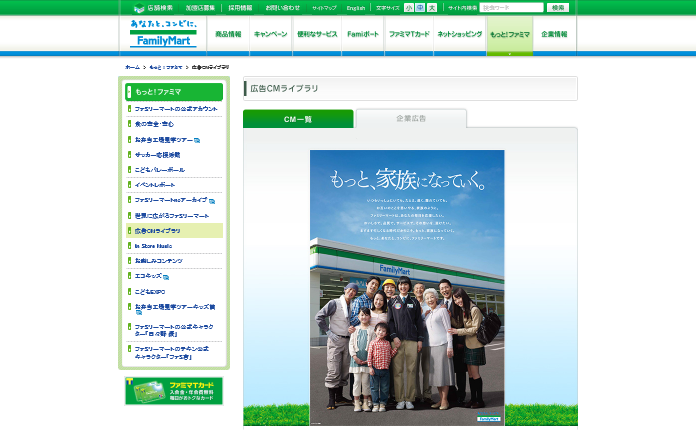
Task: Open the サイトマップ link
Action: (324, 8)
